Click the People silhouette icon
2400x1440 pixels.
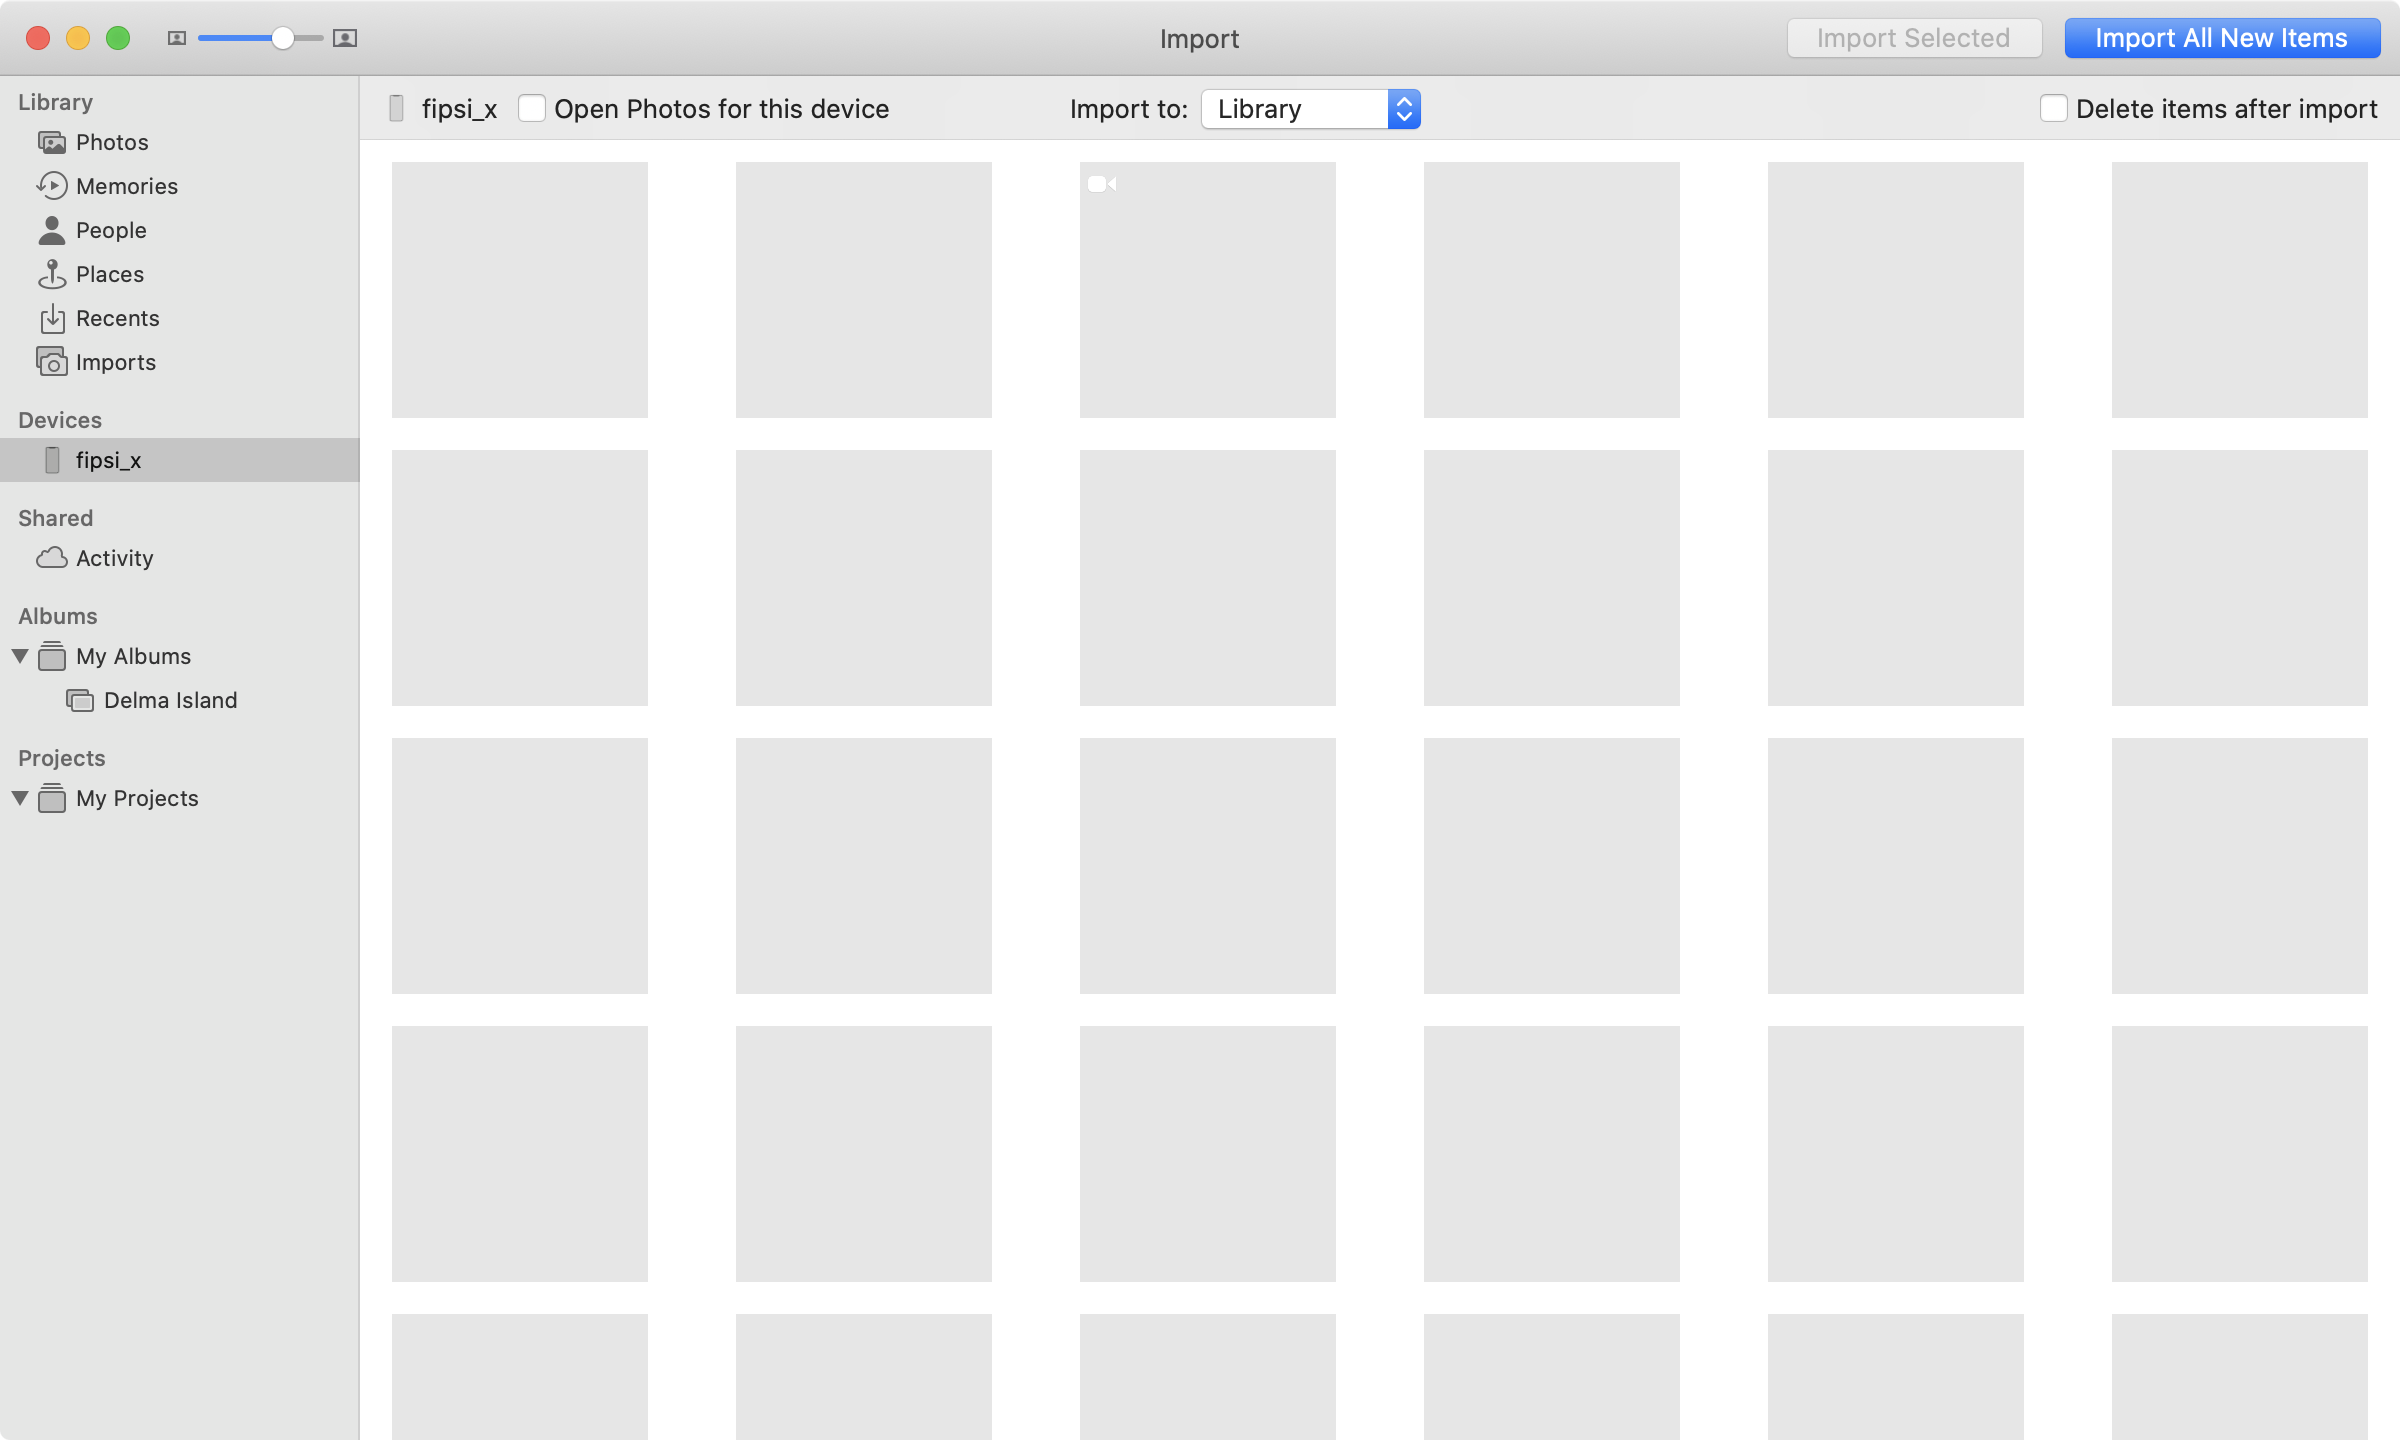point(52,230)
